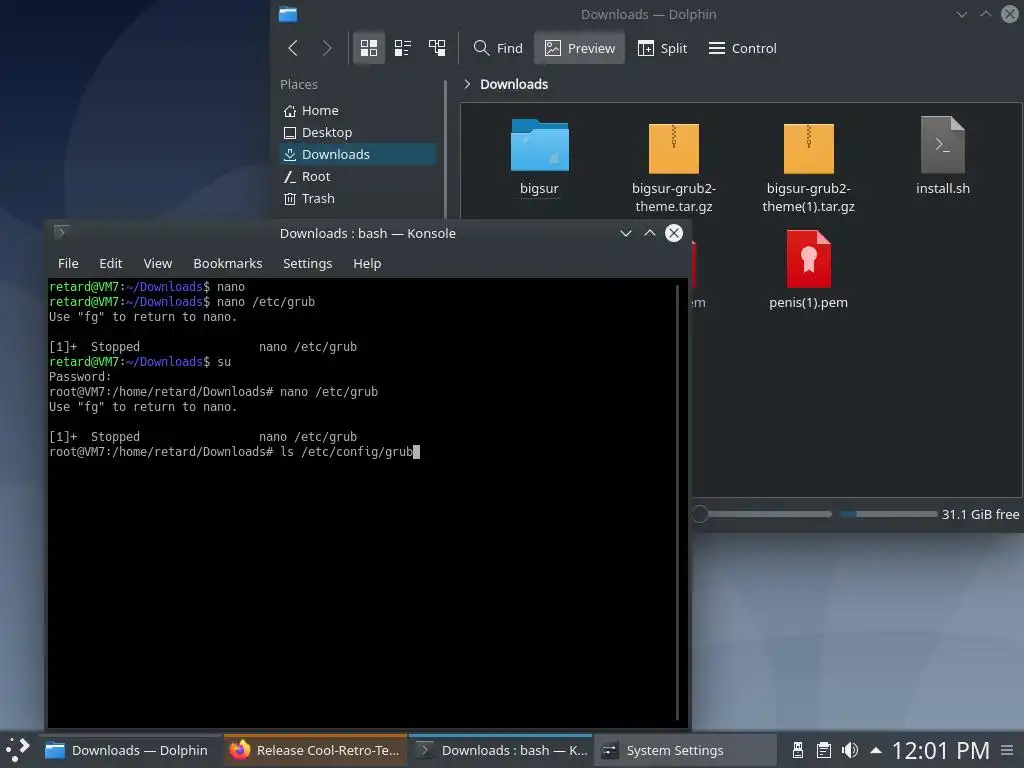Open Konsole Help menu
This screenshot has height=768, width=1024.
[367, 263]
